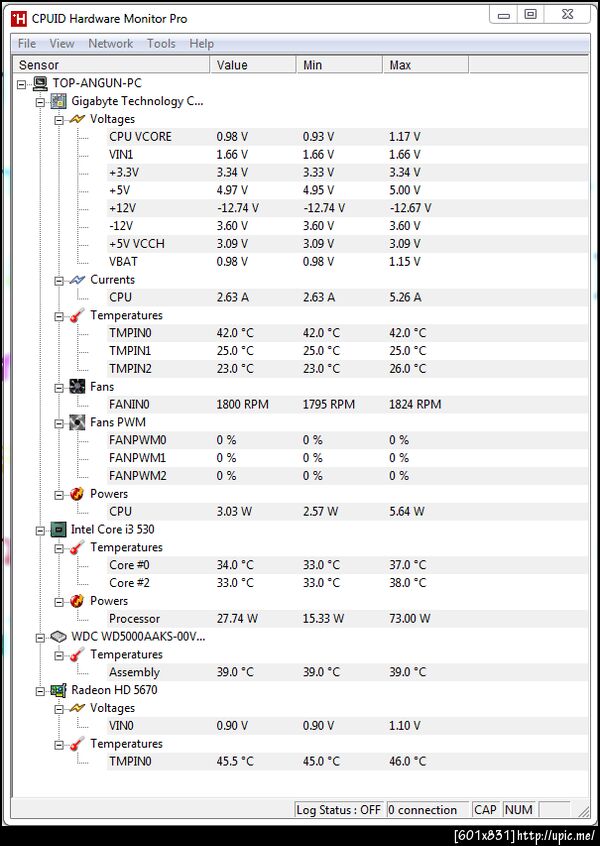600x846 pixels.
Task: Select the Processor power row
Action: click(x=347, y=618)
